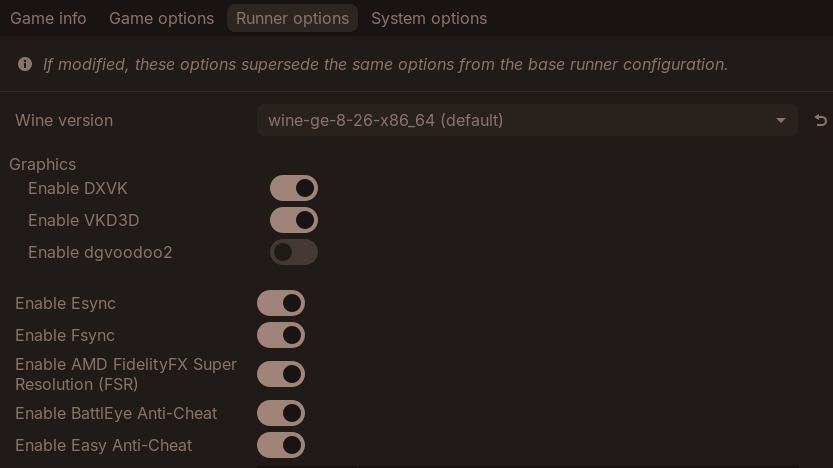
Task: Open the Wine version dropdown arrow
Action: tap(780, 121)
